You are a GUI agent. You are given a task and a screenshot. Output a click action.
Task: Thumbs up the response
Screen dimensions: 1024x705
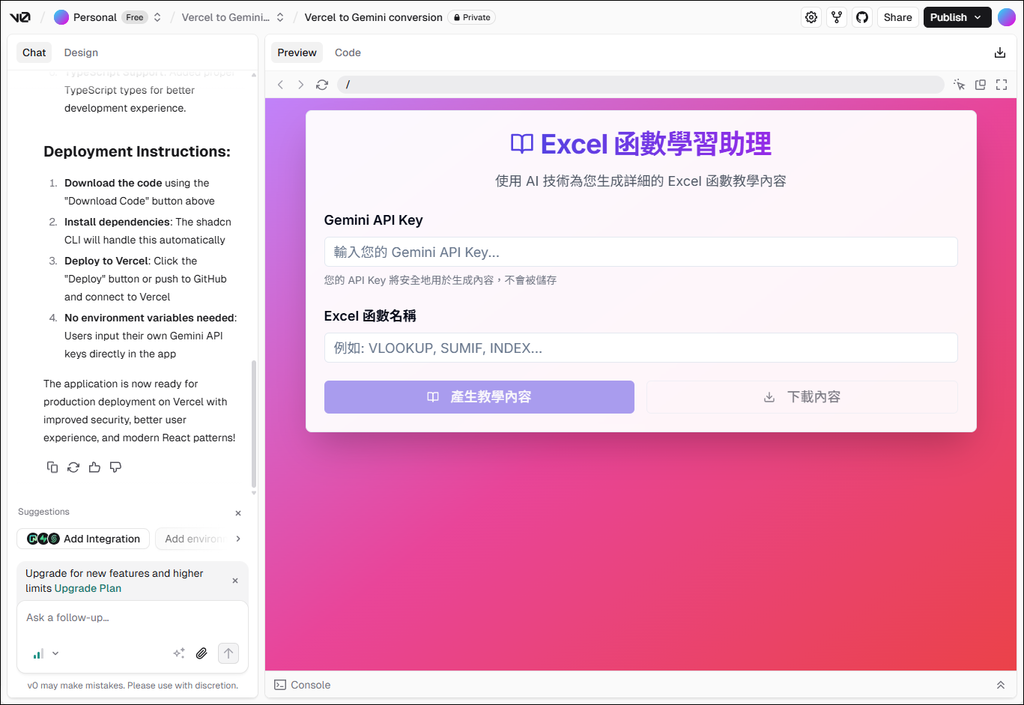(x=95, y=467)
